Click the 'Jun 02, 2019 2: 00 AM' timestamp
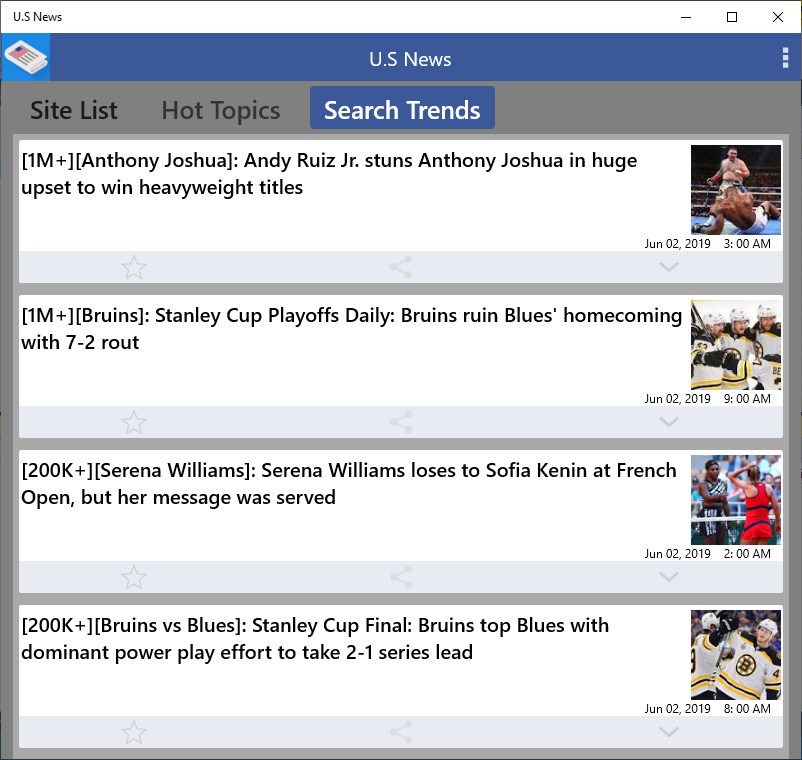 click(707, 554)
